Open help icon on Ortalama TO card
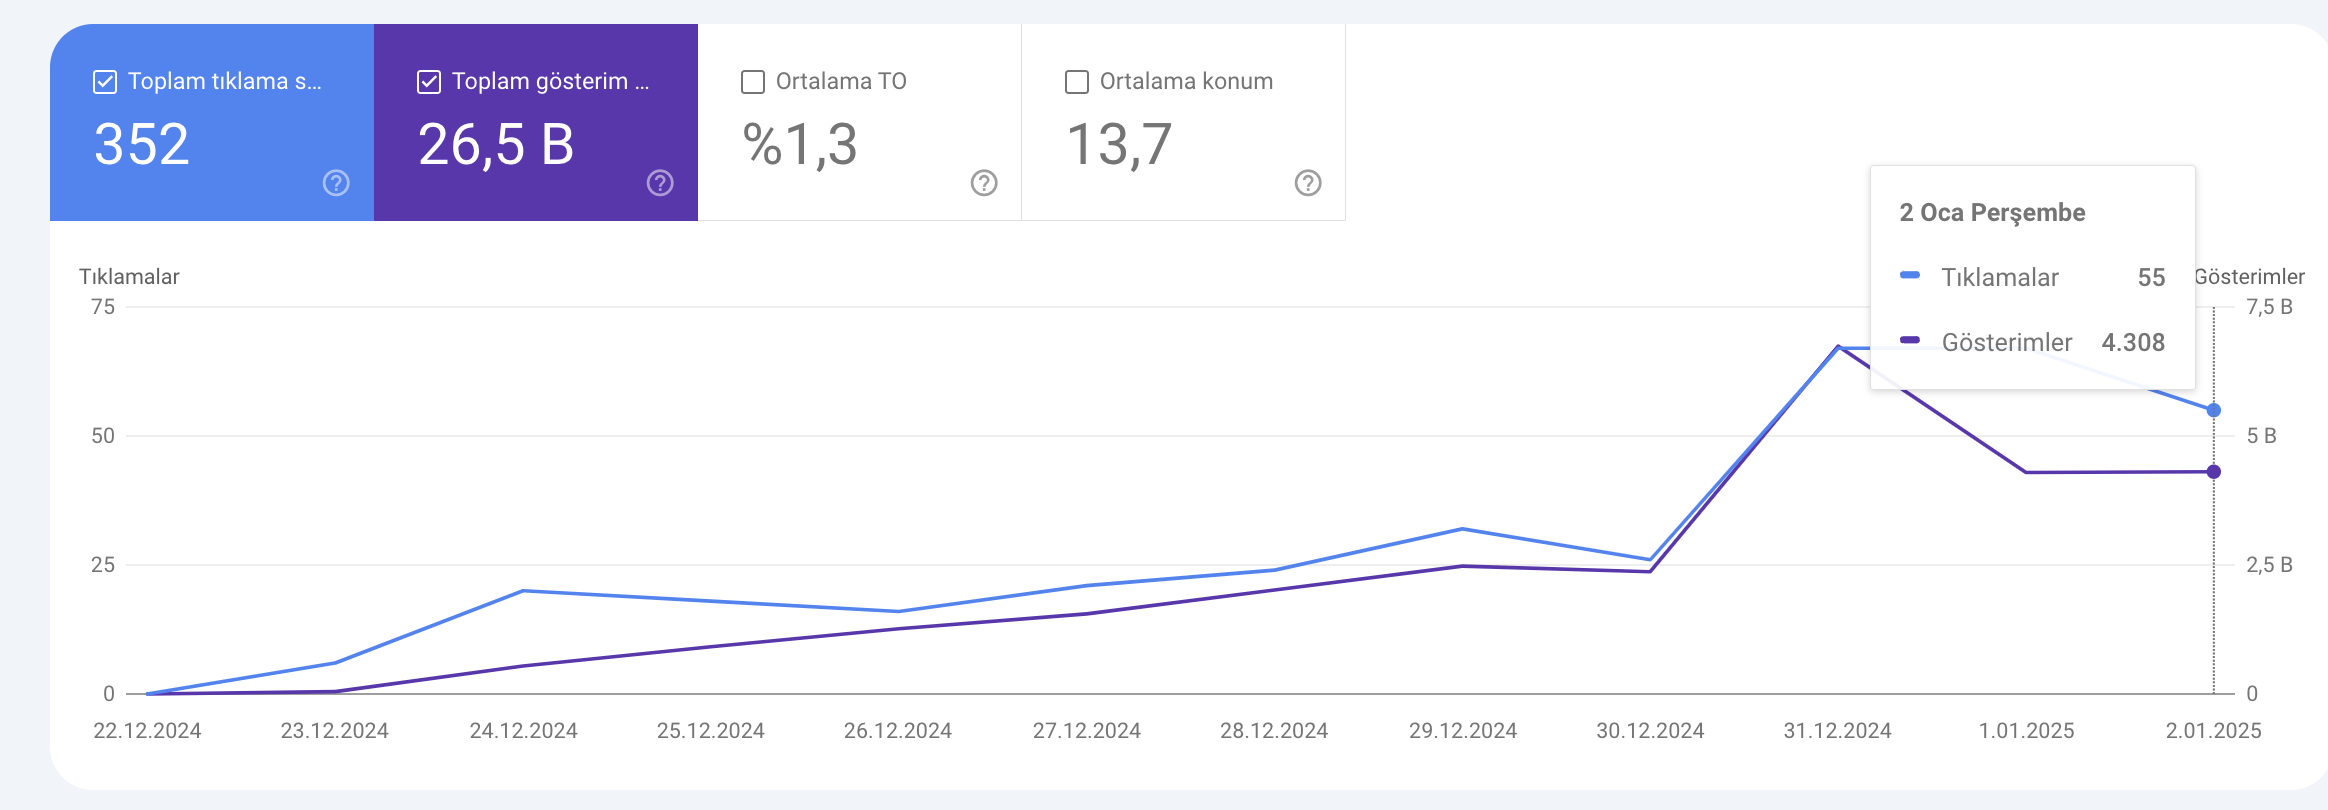2328x810 pixels. (x=984, y=183)
